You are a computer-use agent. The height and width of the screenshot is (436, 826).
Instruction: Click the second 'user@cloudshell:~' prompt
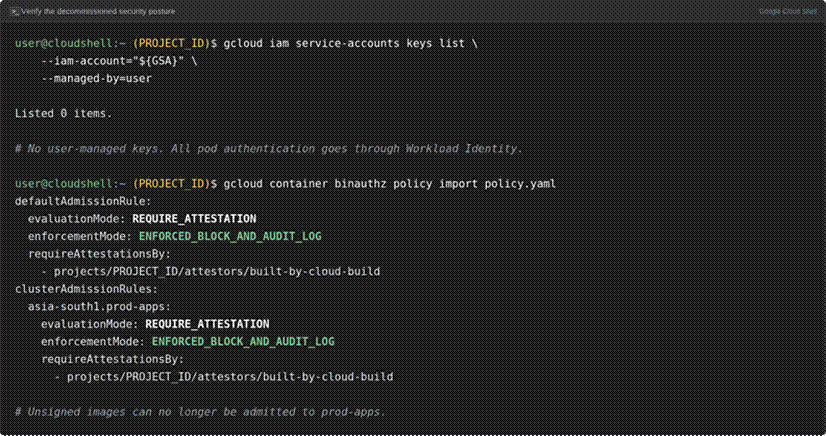(x=71, y=184)
